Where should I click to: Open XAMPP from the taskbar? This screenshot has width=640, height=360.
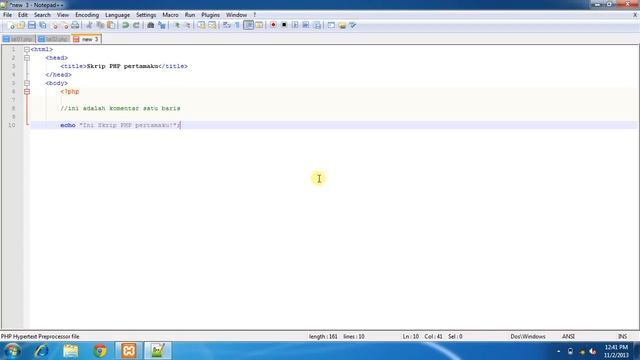click(x=129, y=351)
